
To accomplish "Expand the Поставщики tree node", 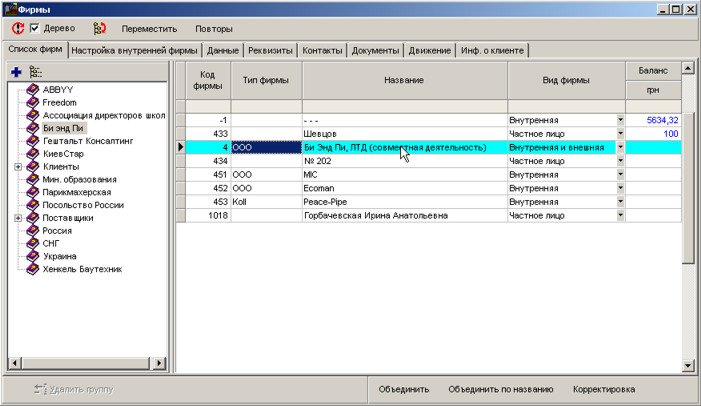I will click(18, 217).
